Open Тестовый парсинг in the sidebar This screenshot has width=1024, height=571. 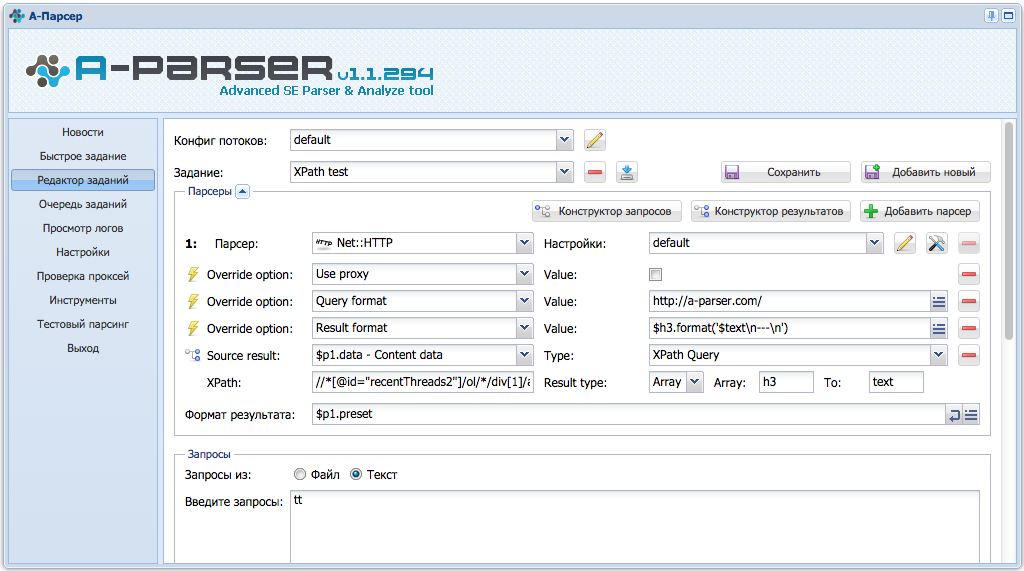pos(83,324)
